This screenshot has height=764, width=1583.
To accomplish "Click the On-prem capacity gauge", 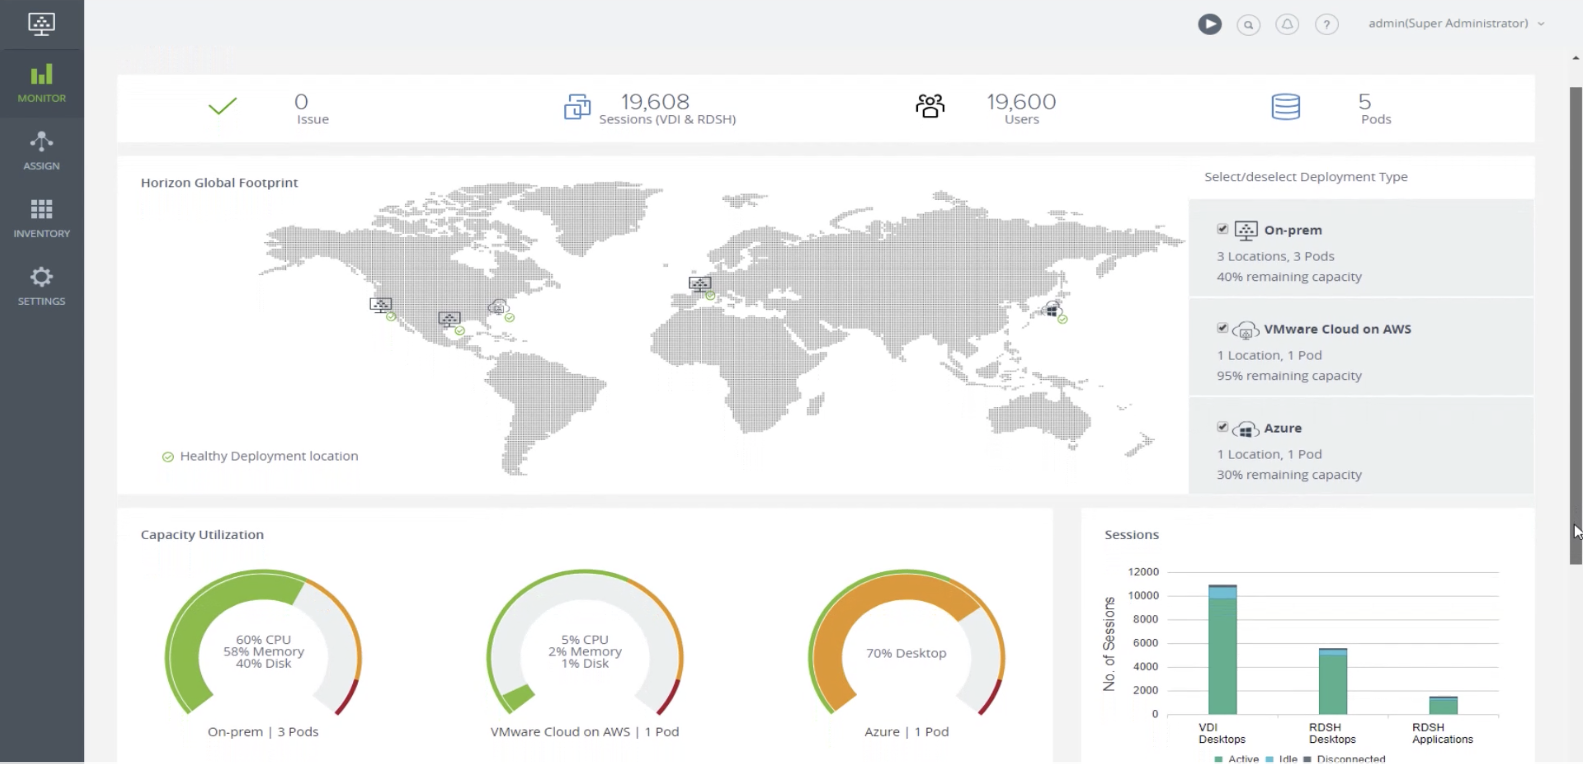I will [x=263, y=643].
